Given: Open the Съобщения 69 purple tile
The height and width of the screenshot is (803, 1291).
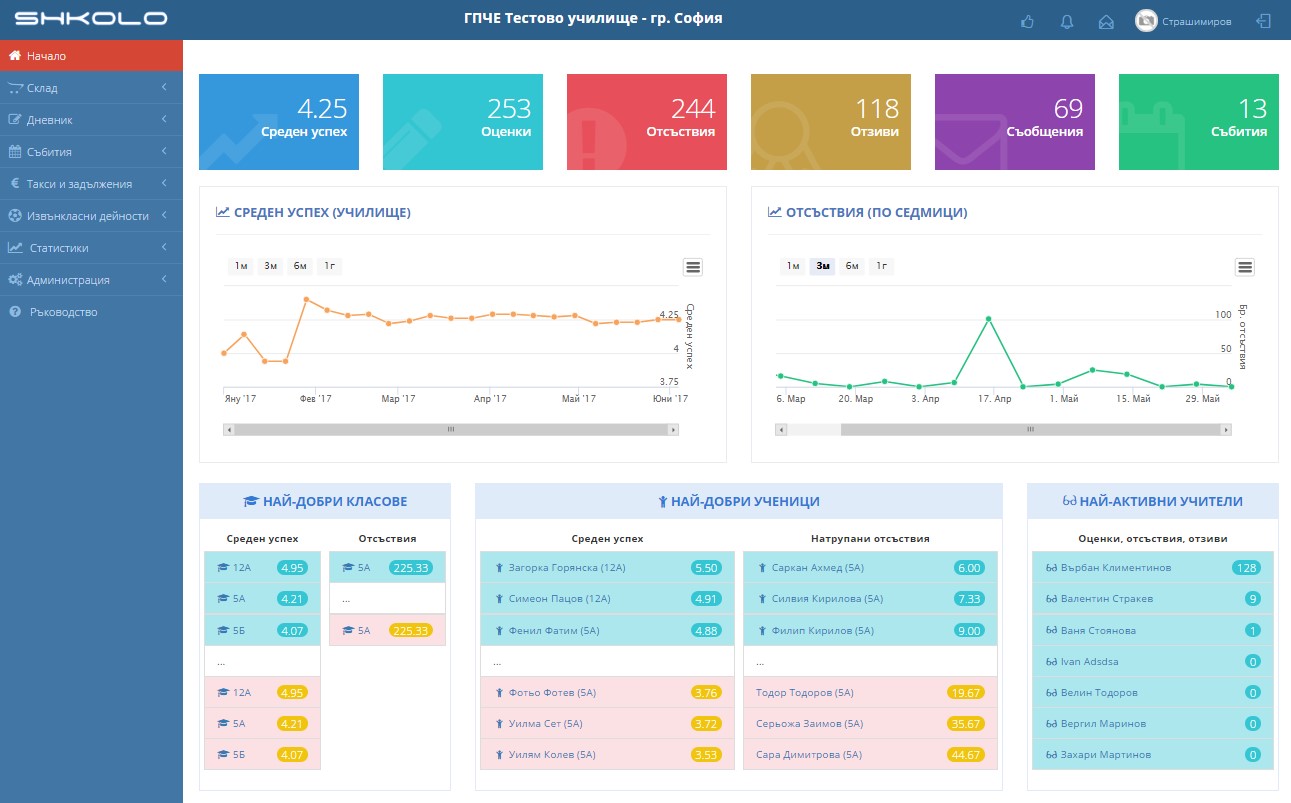Looking at the screenshot, I should (1014, 122).
